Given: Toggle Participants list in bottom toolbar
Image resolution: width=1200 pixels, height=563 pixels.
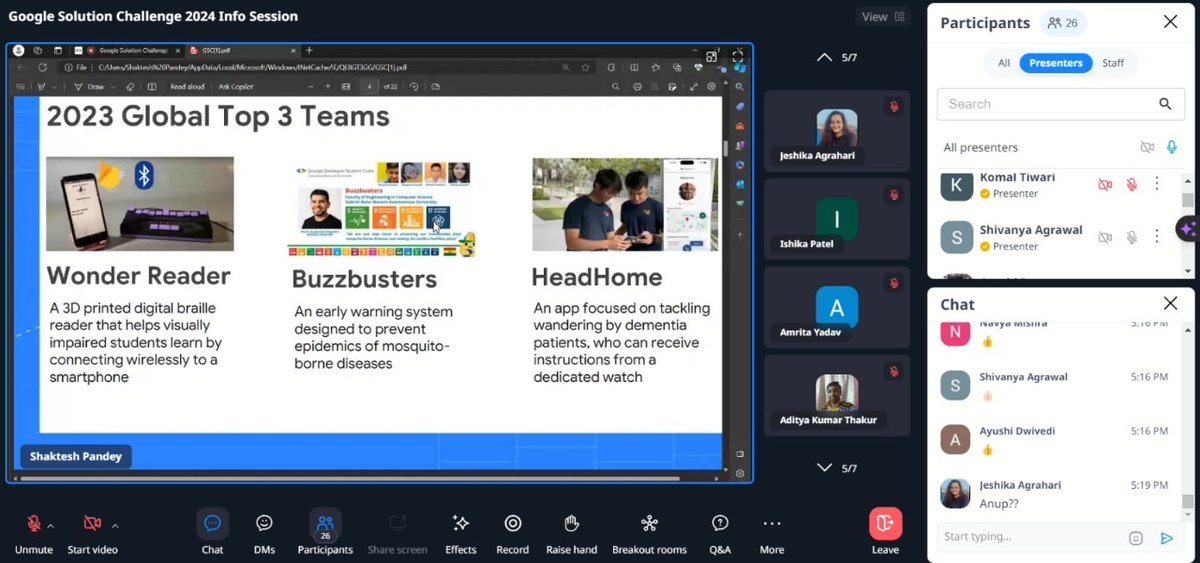Looking at the screenshot, I should coord(325,531).
